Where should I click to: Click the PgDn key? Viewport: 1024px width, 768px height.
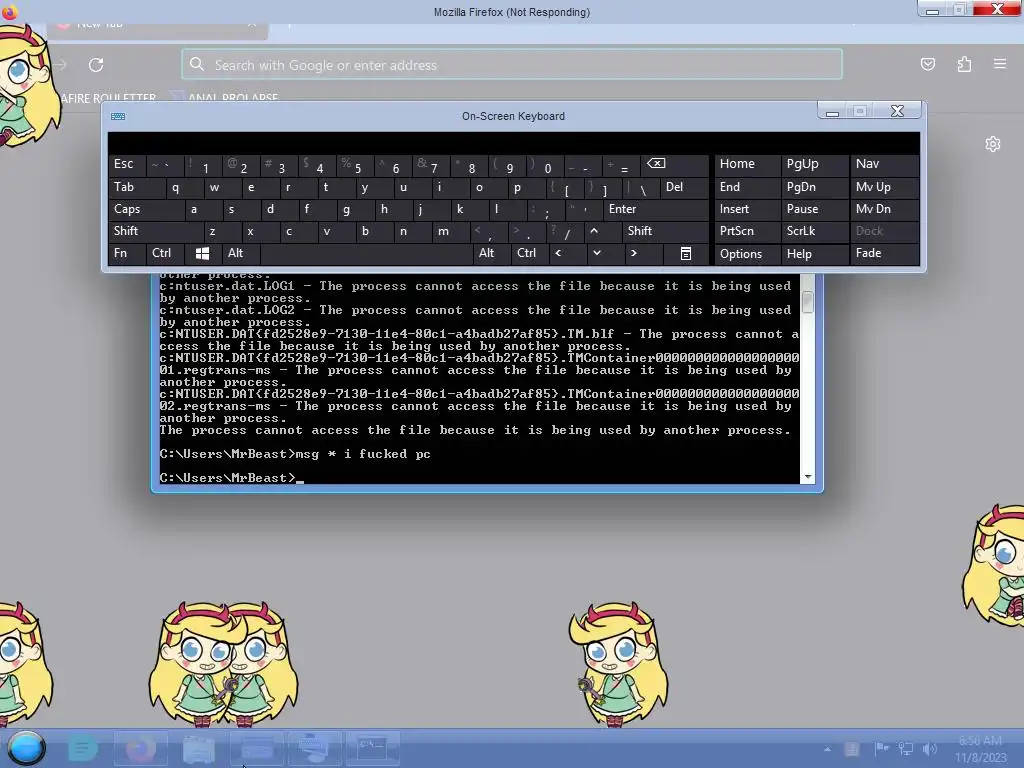[814, 187]
